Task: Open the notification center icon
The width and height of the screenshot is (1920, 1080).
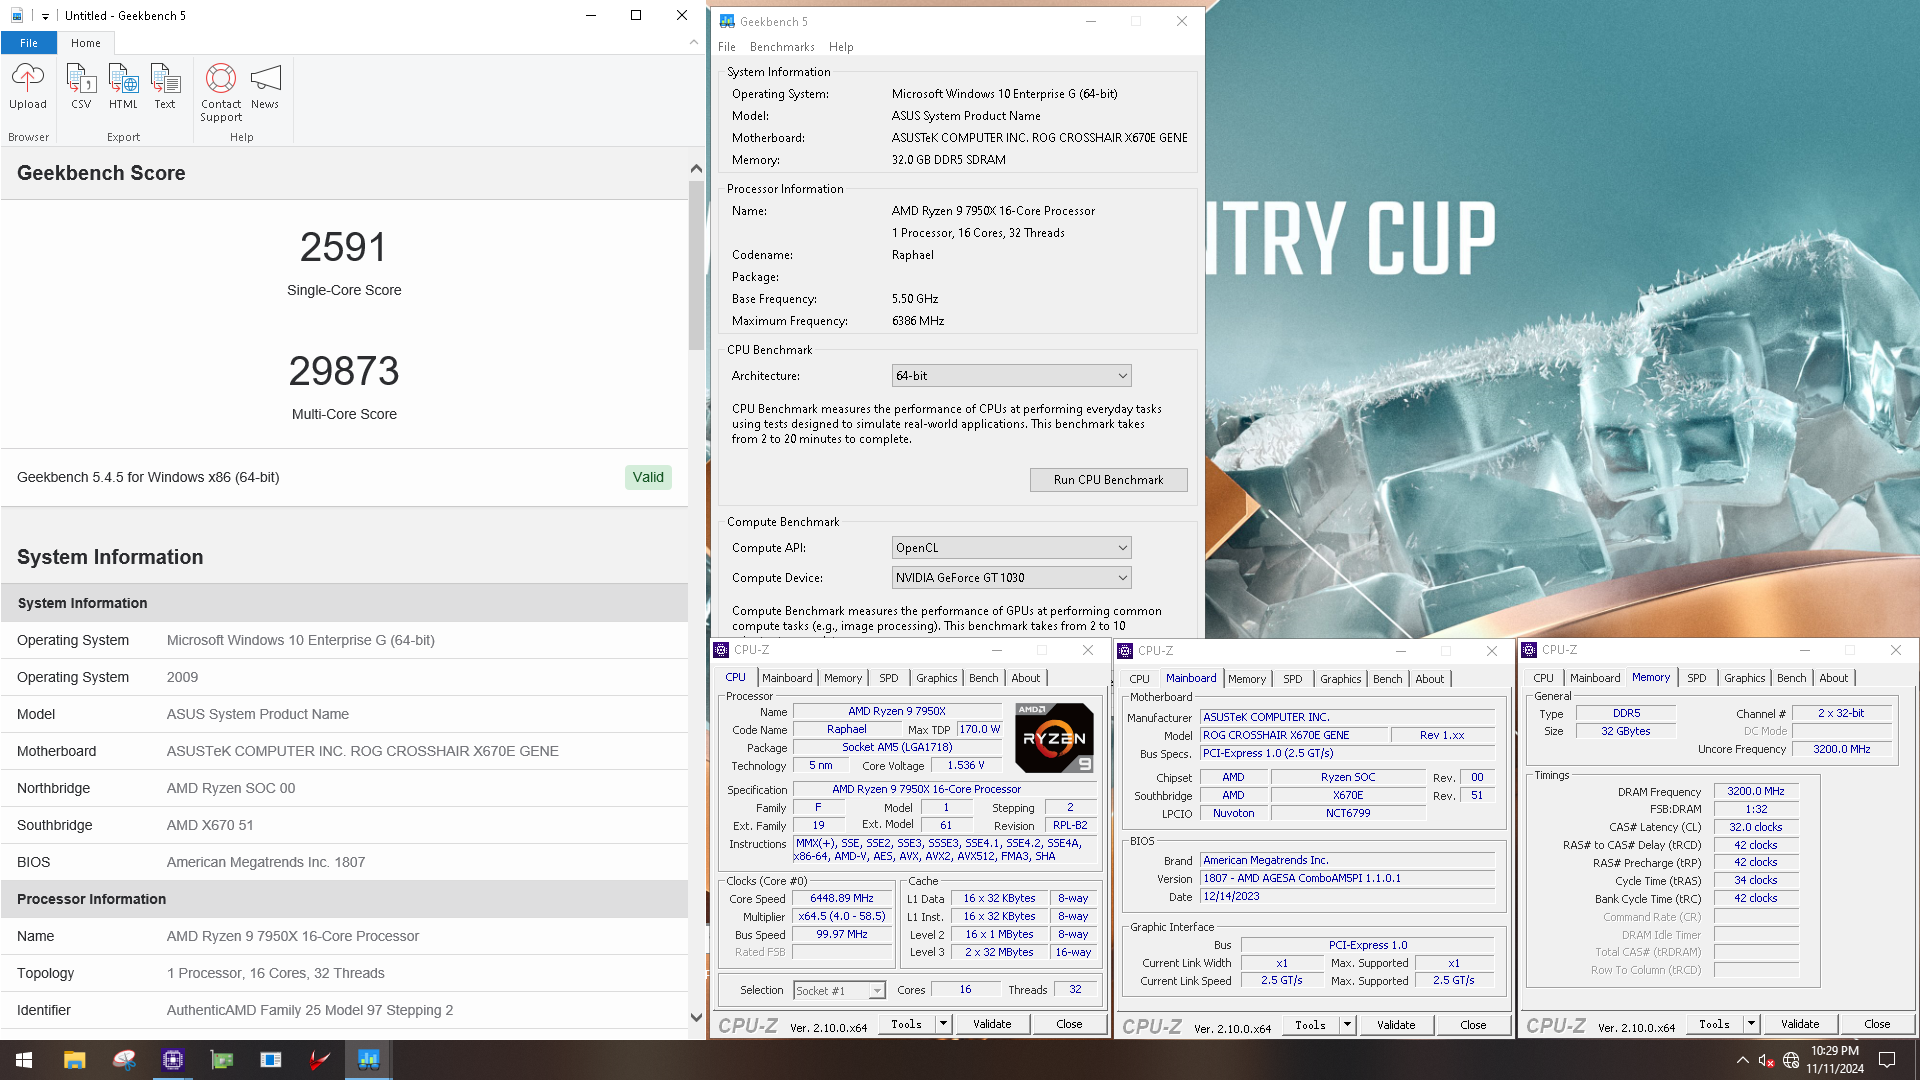Action: (1887, 1060)
